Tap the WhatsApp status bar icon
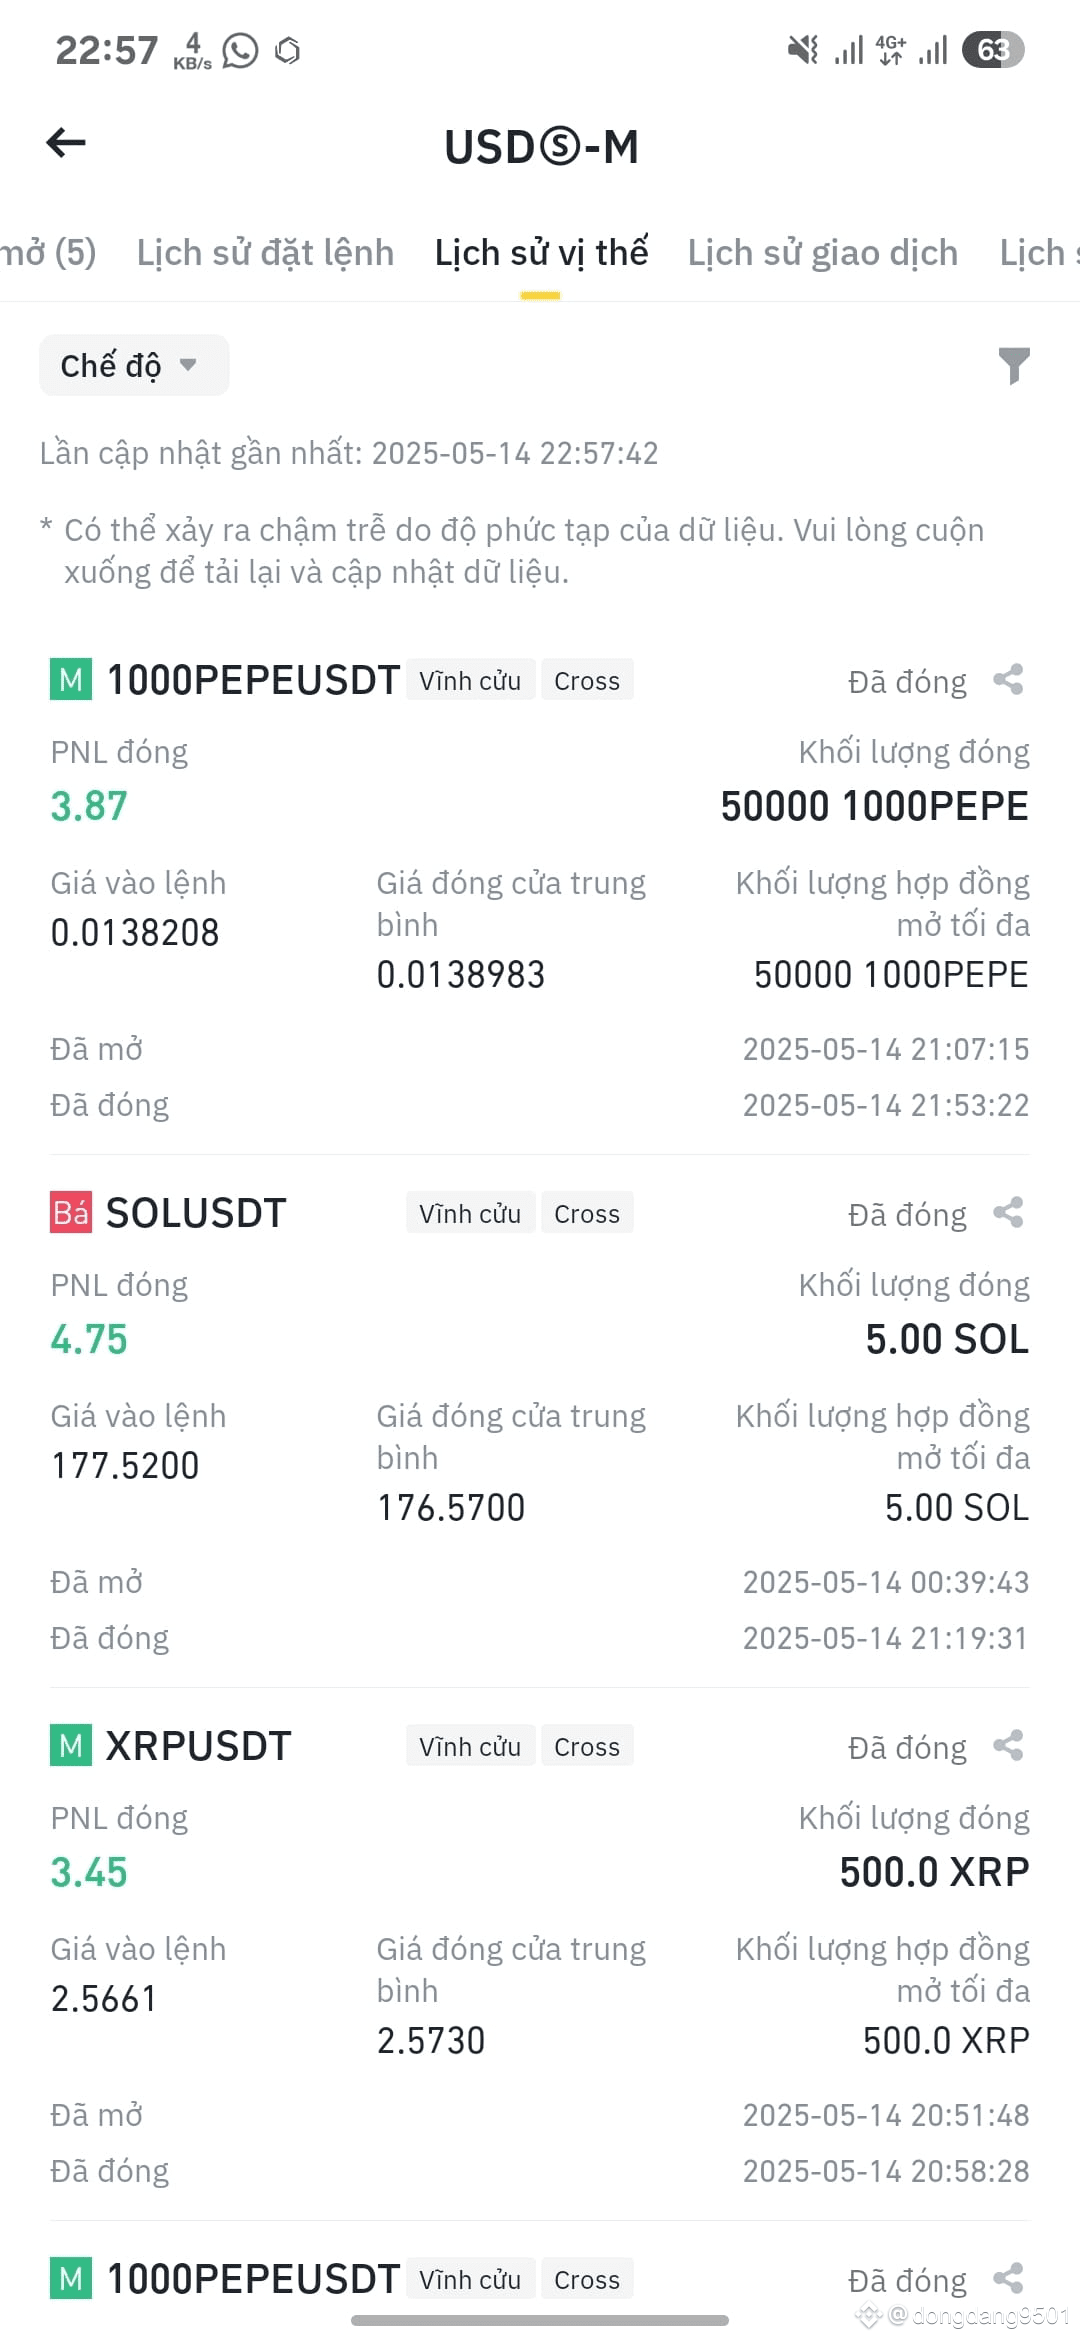 pyautogui.click(x=240, y=50)
